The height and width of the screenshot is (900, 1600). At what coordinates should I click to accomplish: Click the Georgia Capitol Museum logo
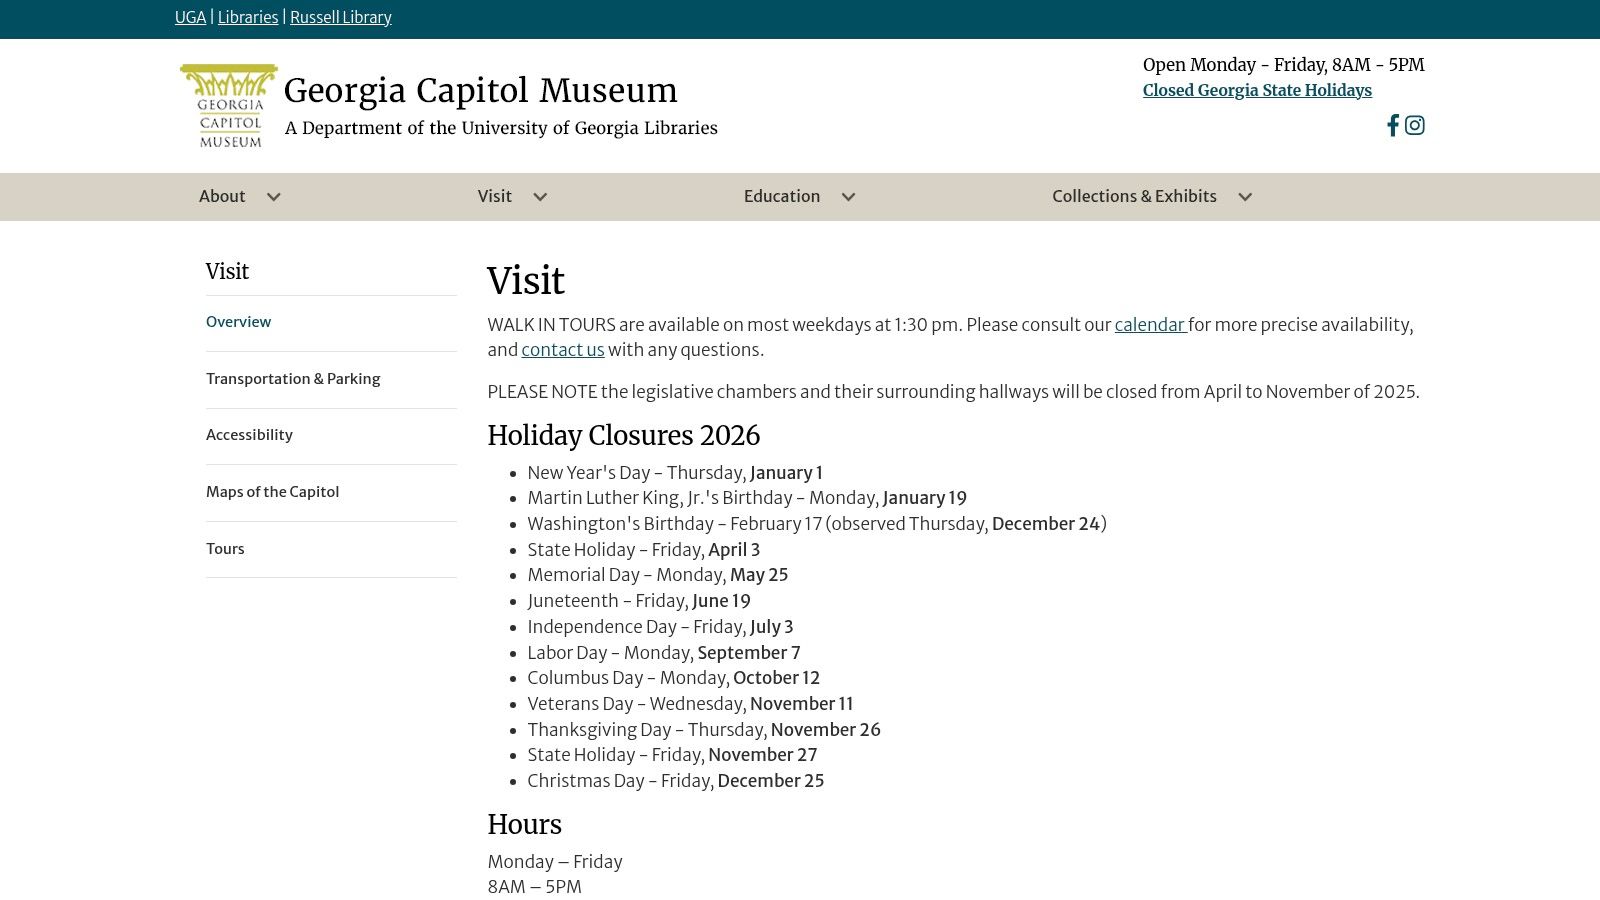228,103
